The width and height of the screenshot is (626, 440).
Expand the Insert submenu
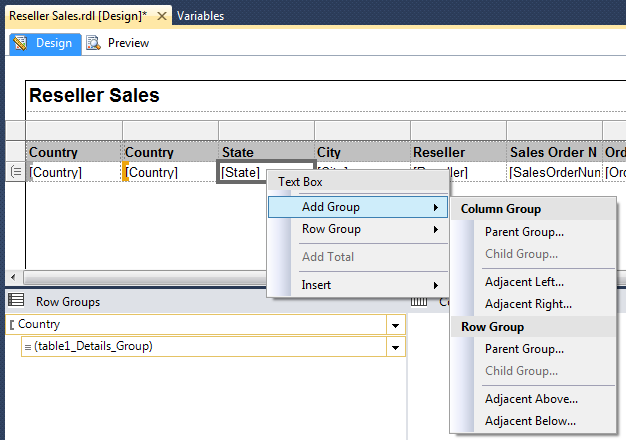coord(357,285)
